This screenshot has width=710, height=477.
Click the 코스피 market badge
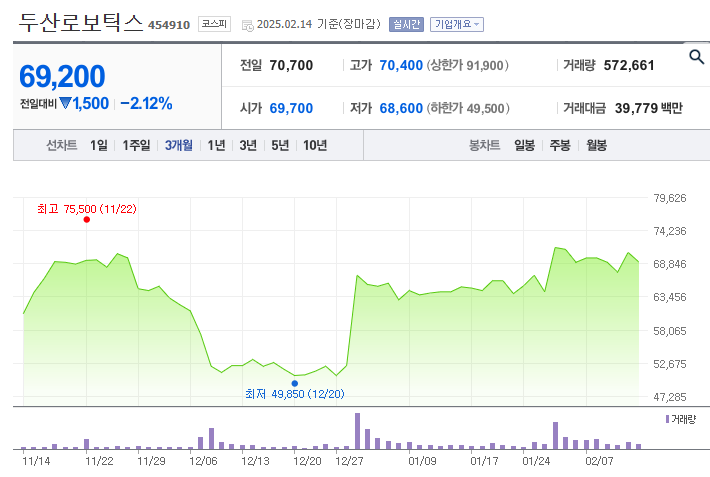214,24
